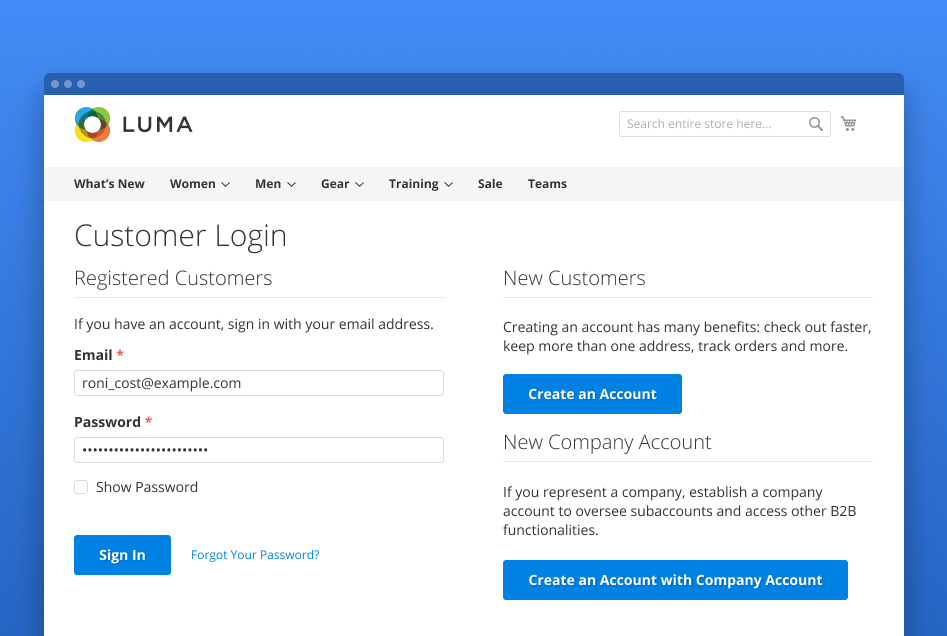Click the Password input field
Viewport: 947px width, 636px height.
point(258,450)
